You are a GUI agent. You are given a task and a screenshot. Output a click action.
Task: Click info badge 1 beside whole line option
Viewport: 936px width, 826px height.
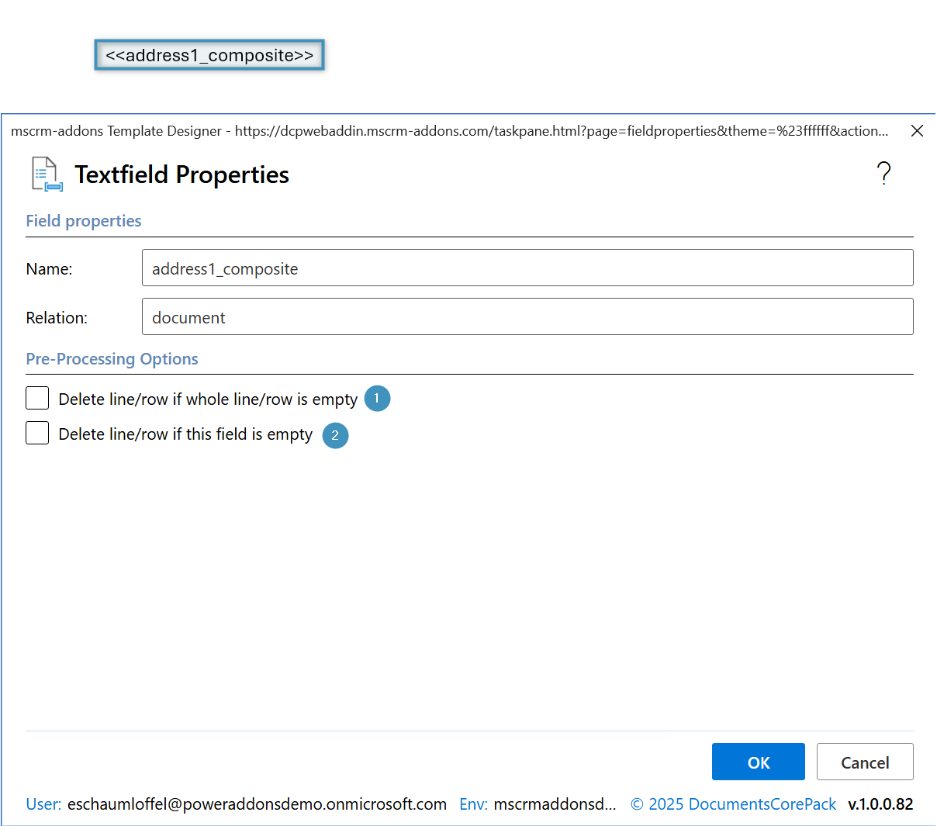pyautogui.click(x=377, y=399)
